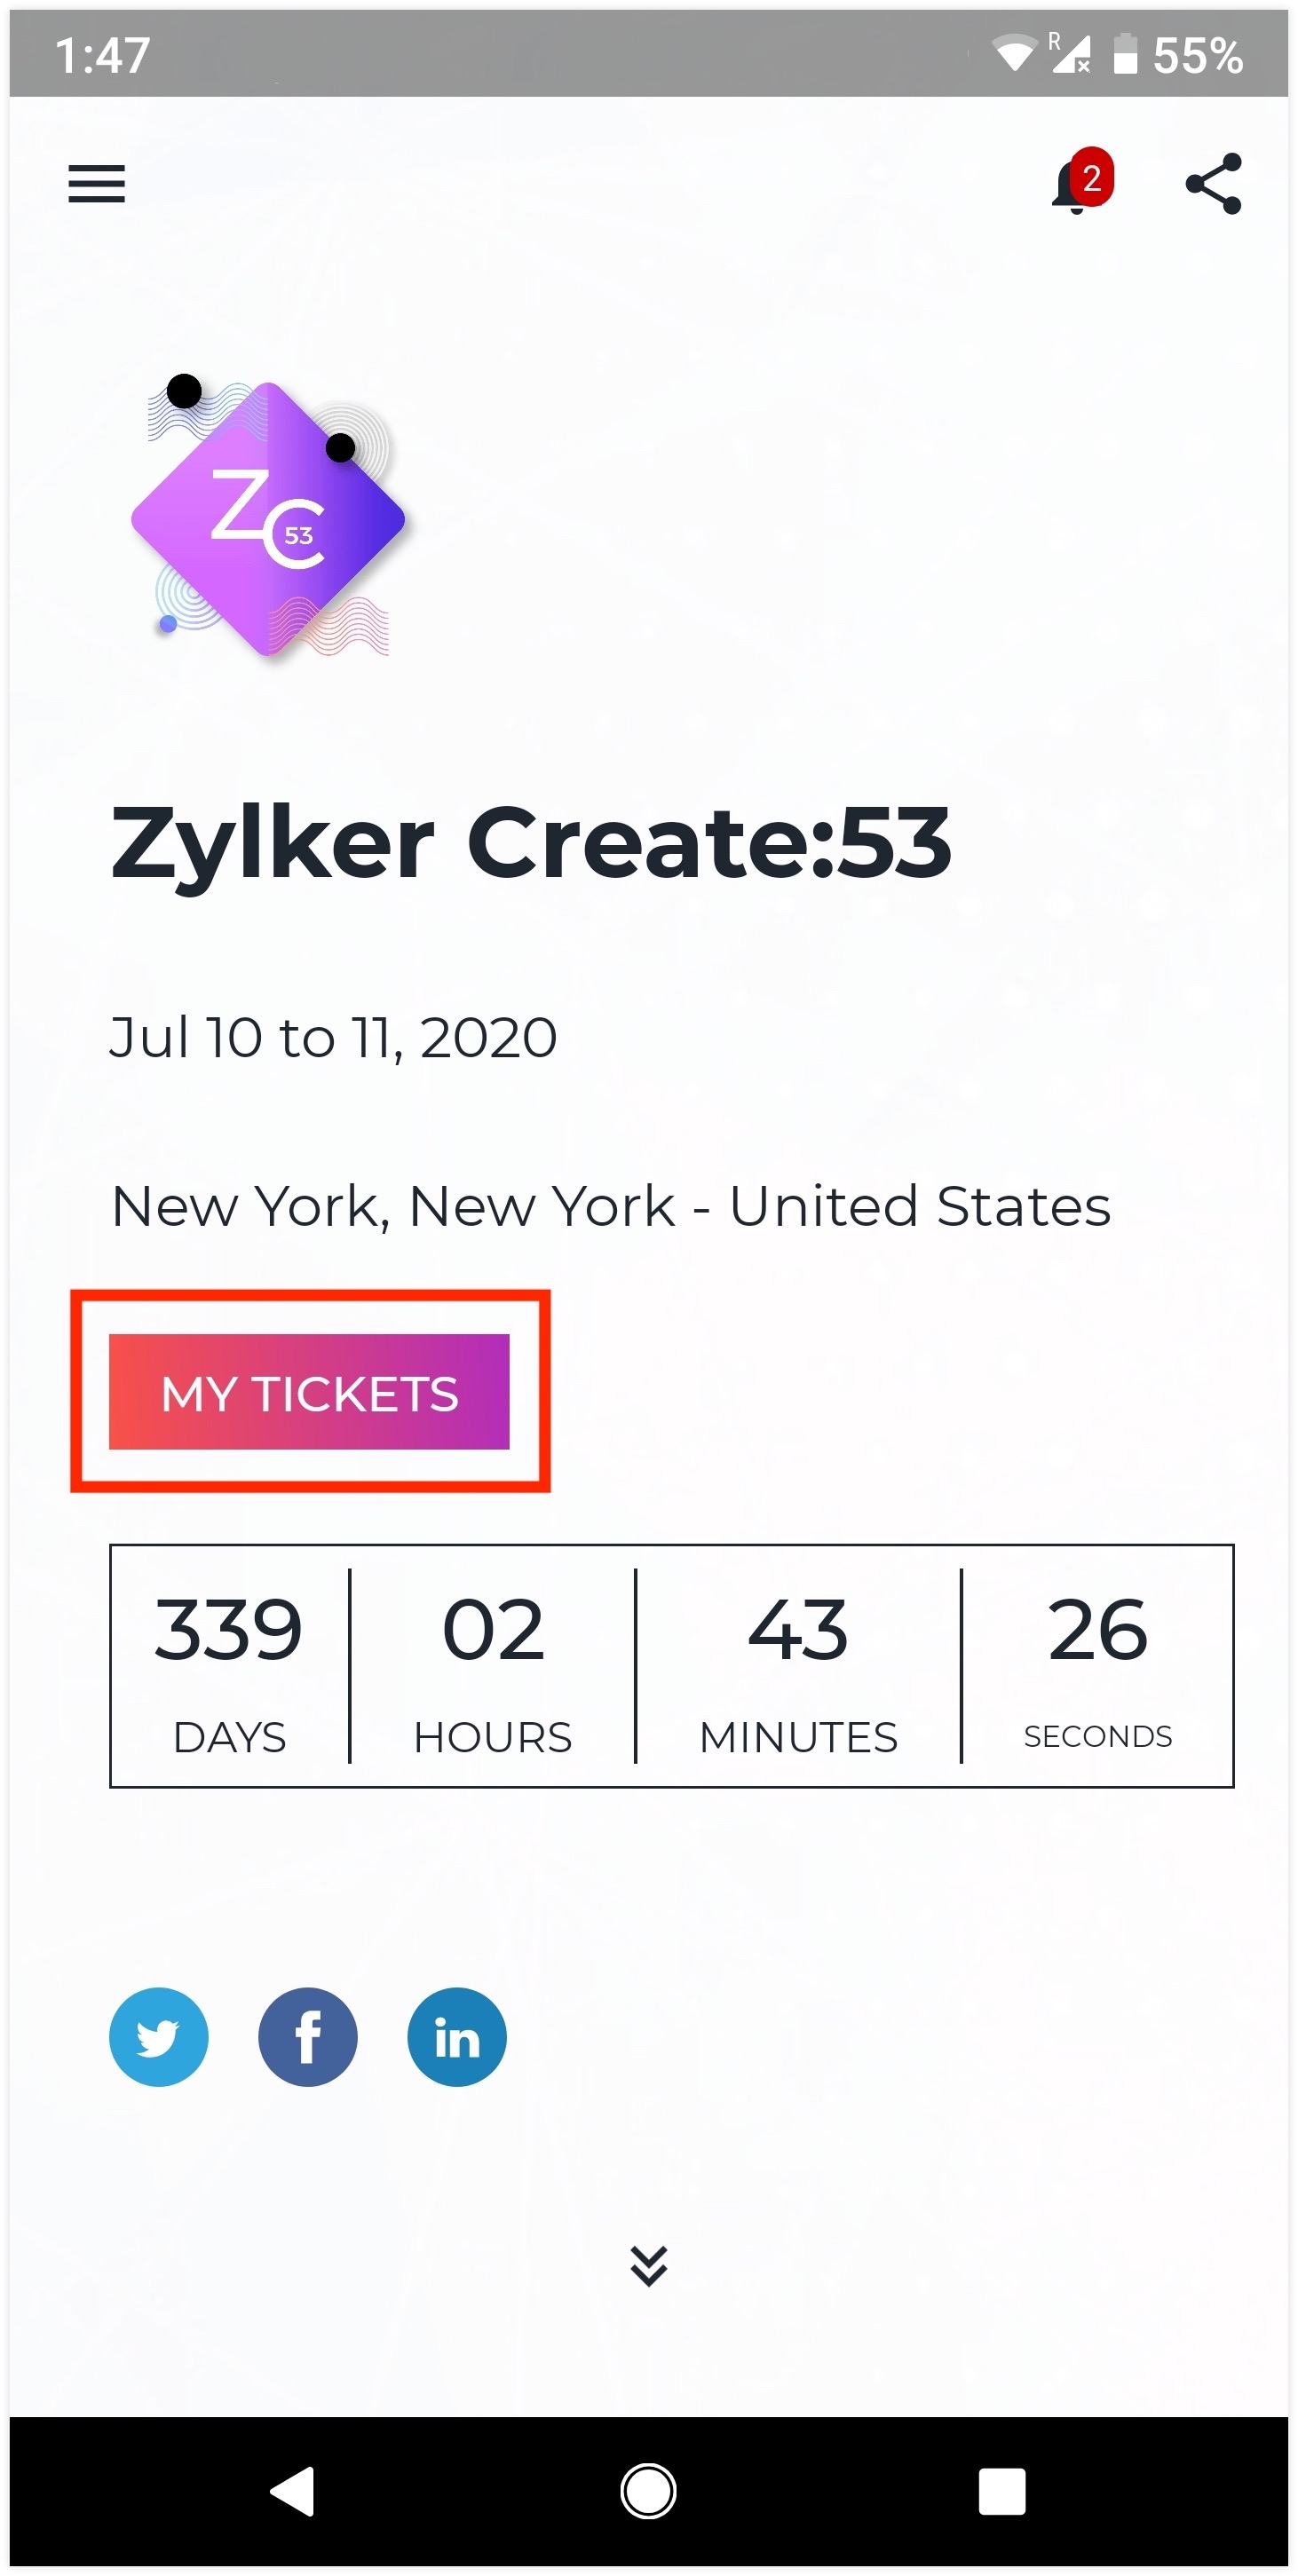1298x2576 pixels.
Task: Tap the MY TICKETS button
Action: 308,1391
